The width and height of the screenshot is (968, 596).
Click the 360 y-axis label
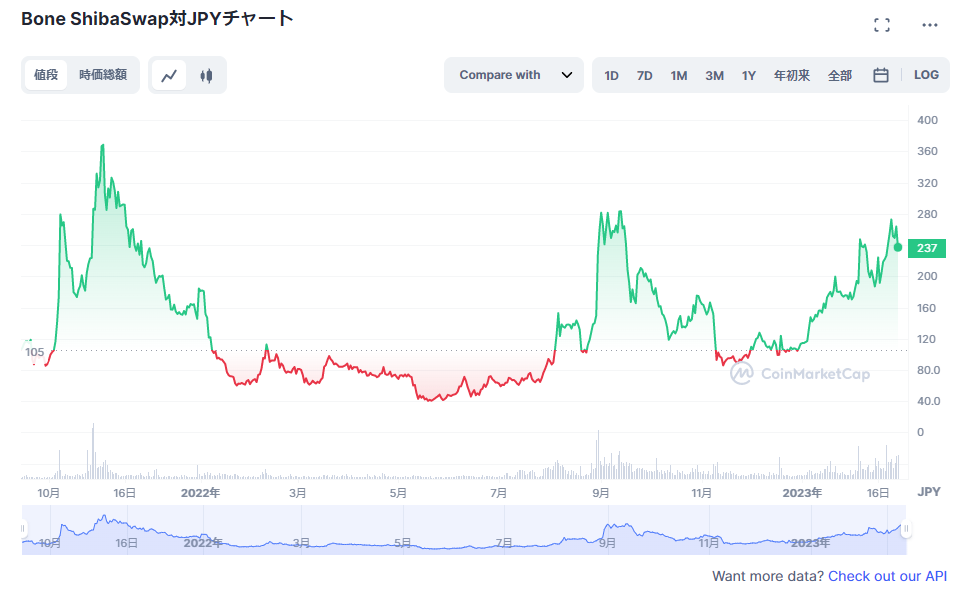click(927, 151)
